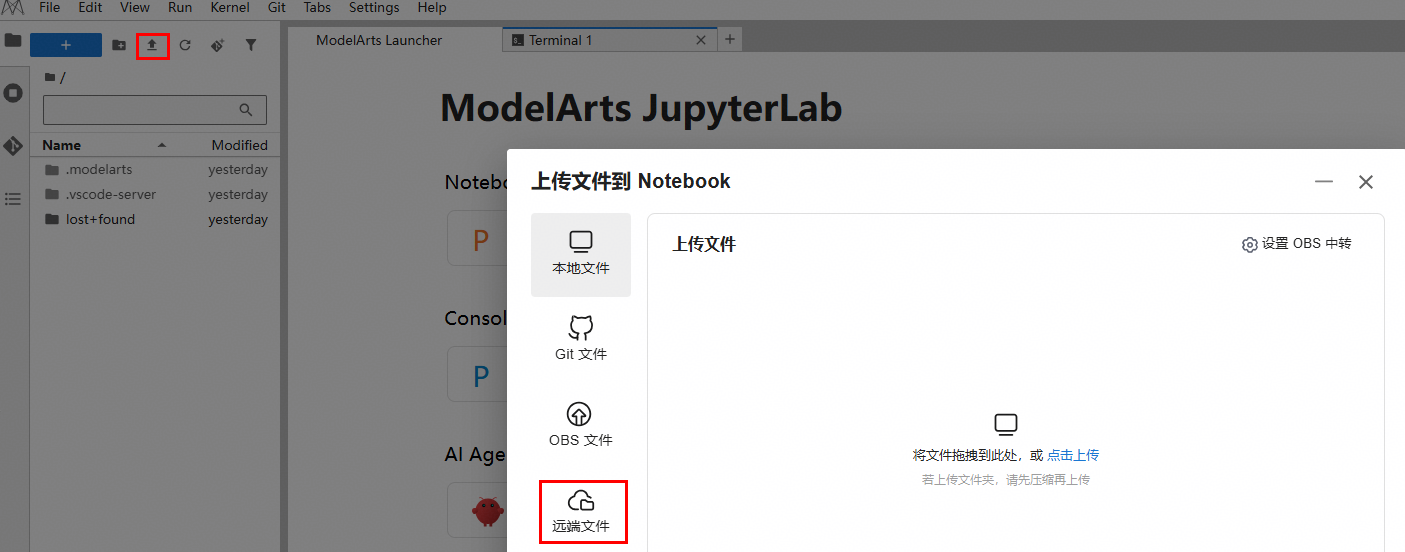Open 设置 OBS 中转 settings
Viewport: 1405px width, 552px height.
tap(1296, 244)
